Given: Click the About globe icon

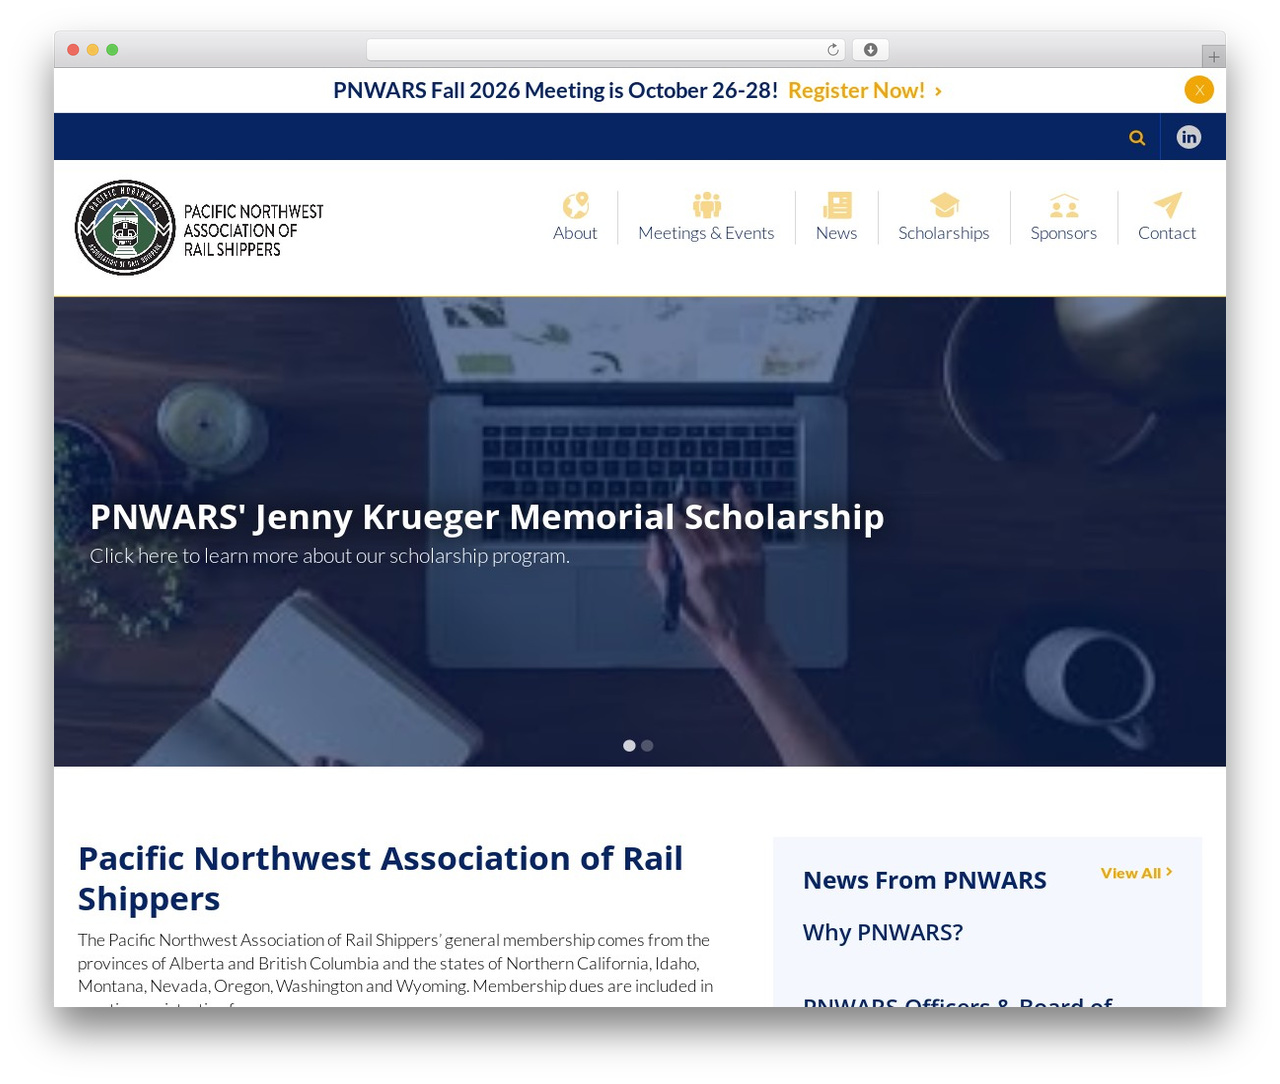Looking at the screenshot, I should pyautogui.click(x=575, y=205).
